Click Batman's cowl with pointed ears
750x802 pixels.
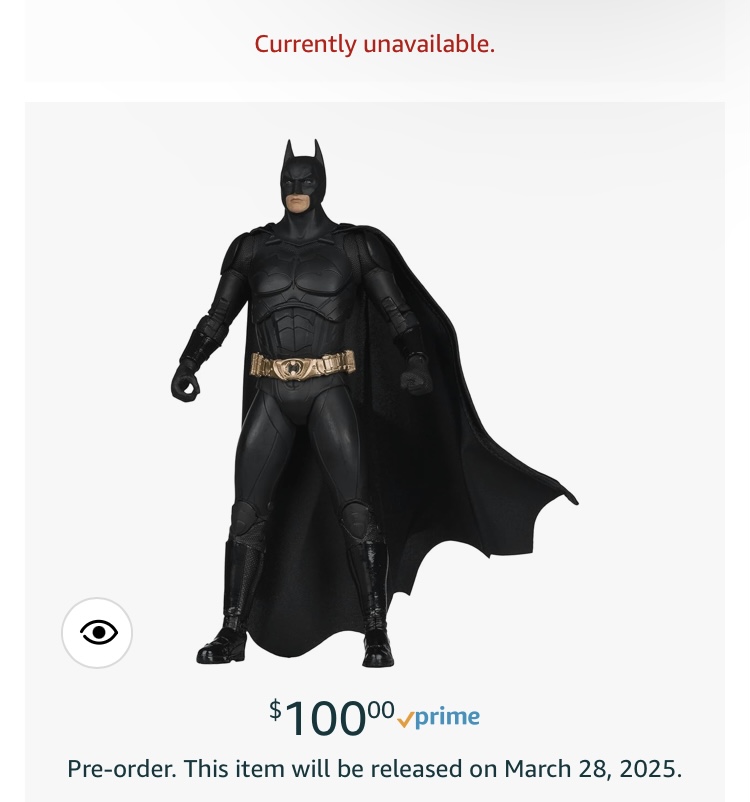tap(300, 172)
